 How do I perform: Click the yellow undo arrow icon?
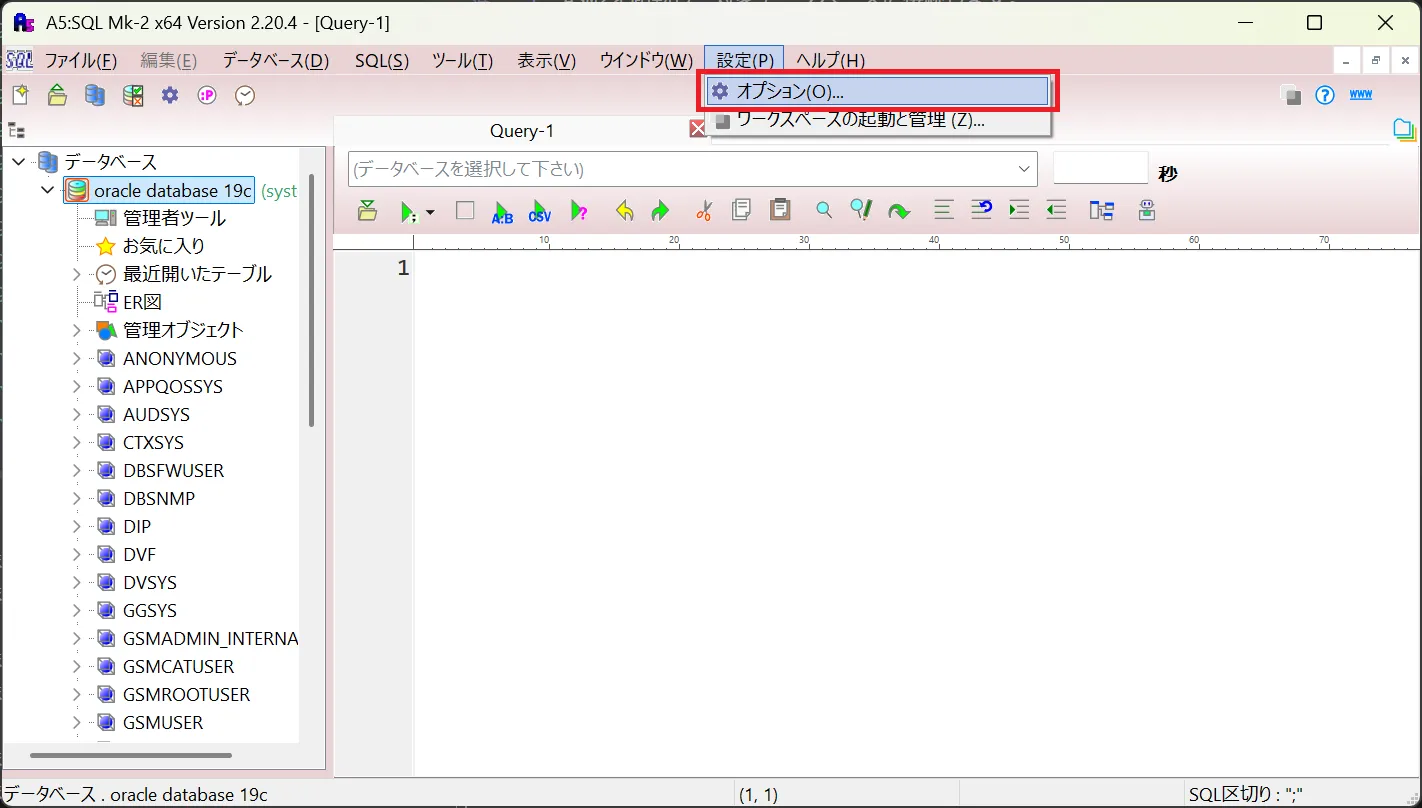625,211
